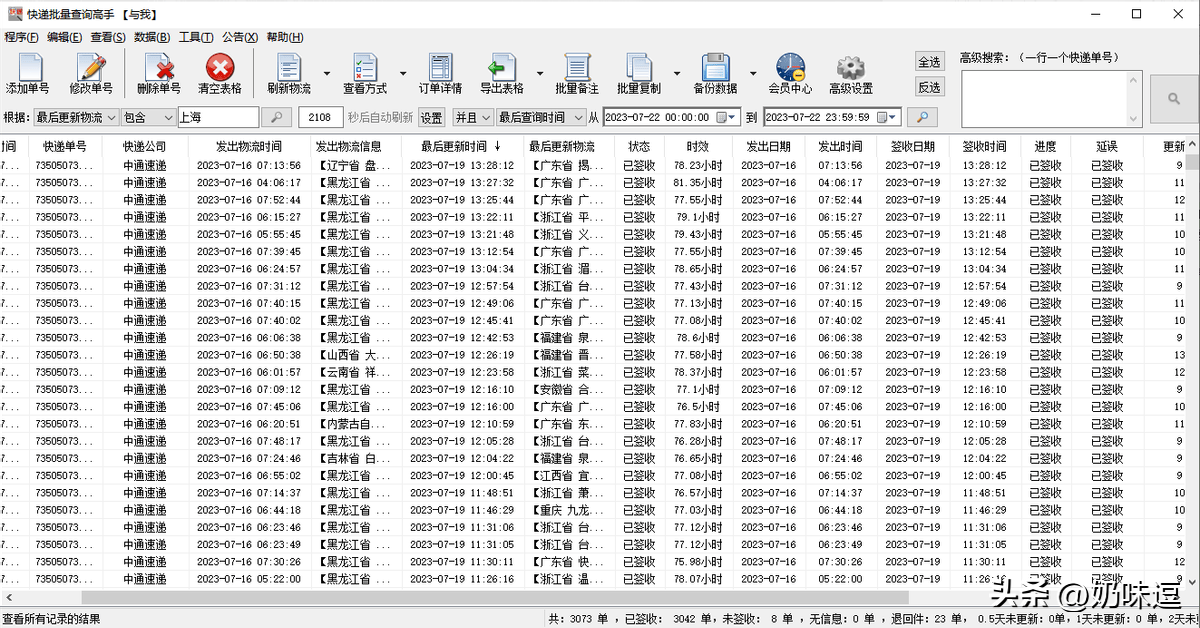Click the 反选 invert selection button

(x=929, y=87)
